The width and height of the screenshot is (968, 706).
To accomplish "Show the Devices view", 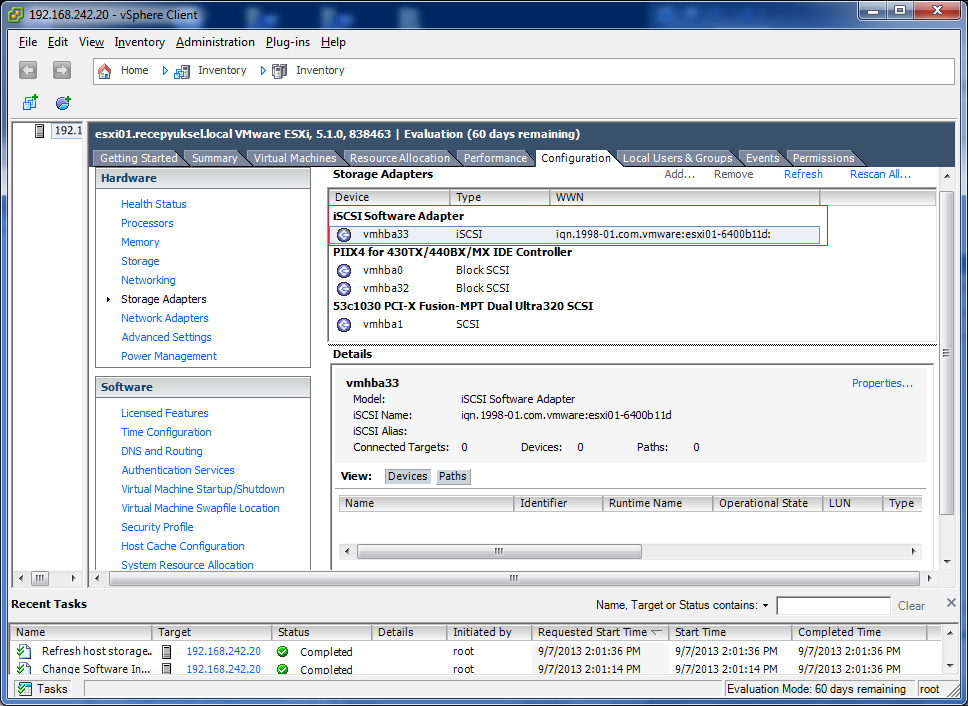I will pos(407,476).
